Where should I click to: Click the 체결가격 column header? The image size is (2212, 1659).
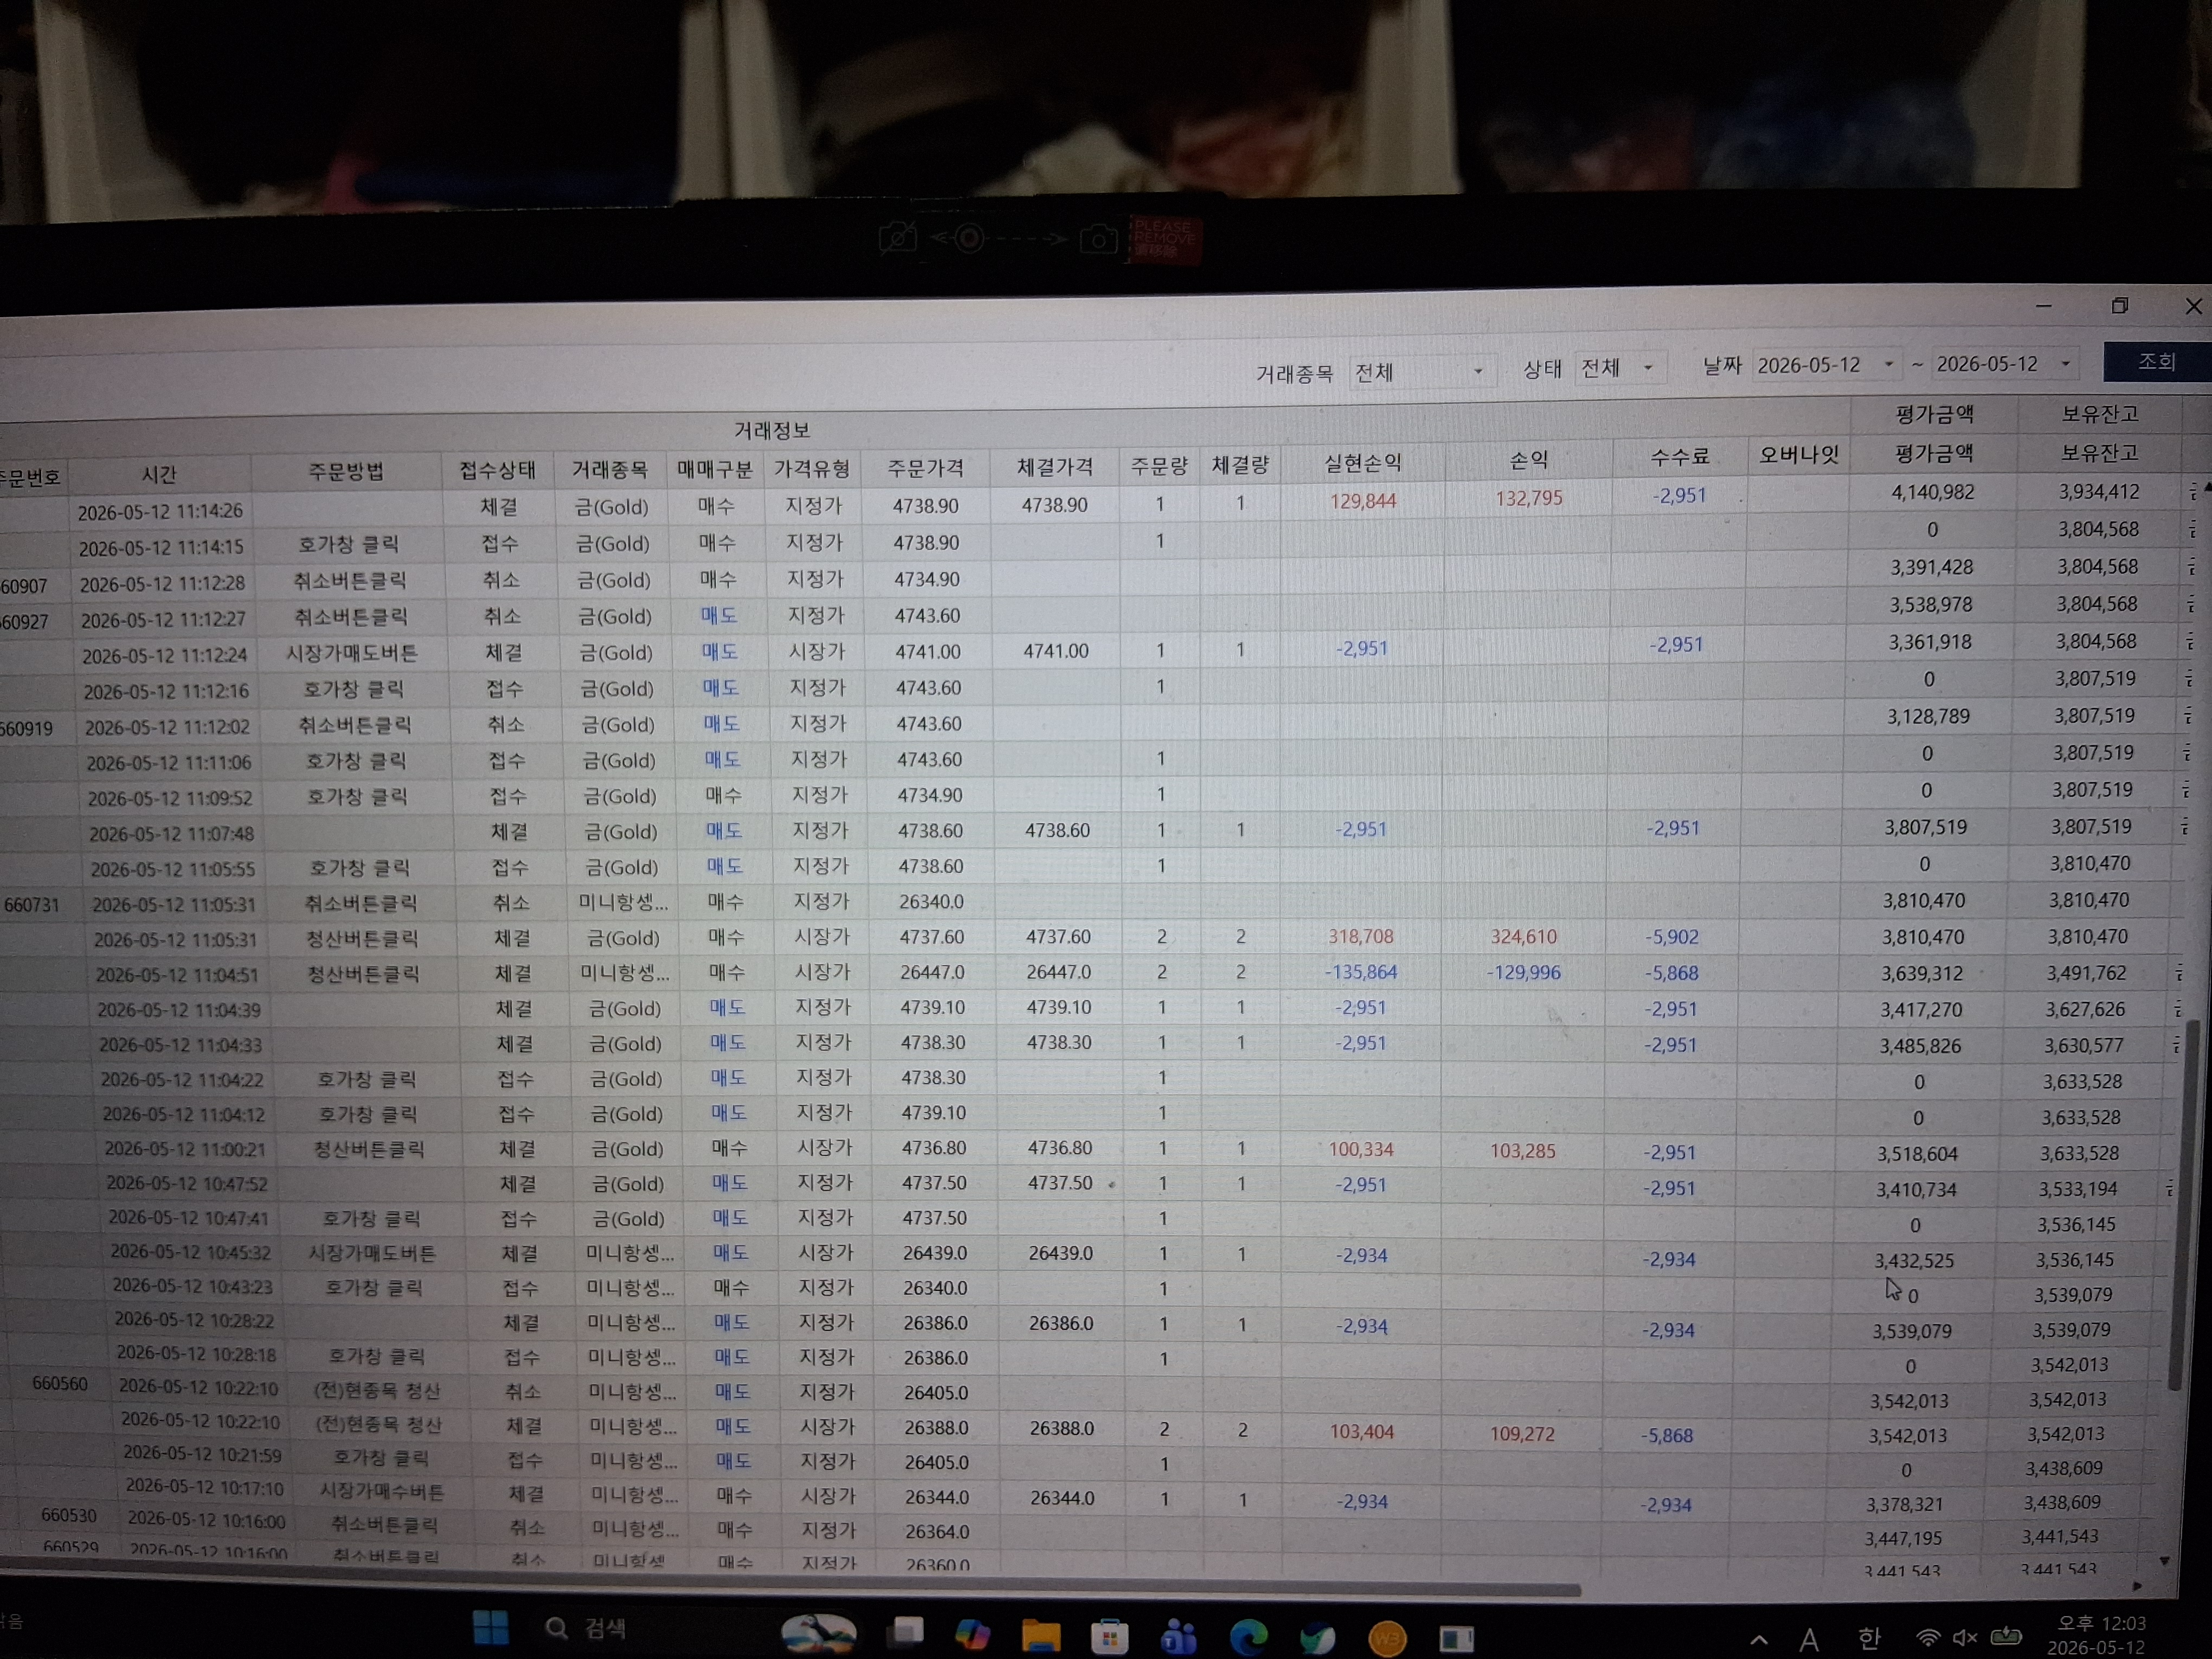tap(1054, 466)
